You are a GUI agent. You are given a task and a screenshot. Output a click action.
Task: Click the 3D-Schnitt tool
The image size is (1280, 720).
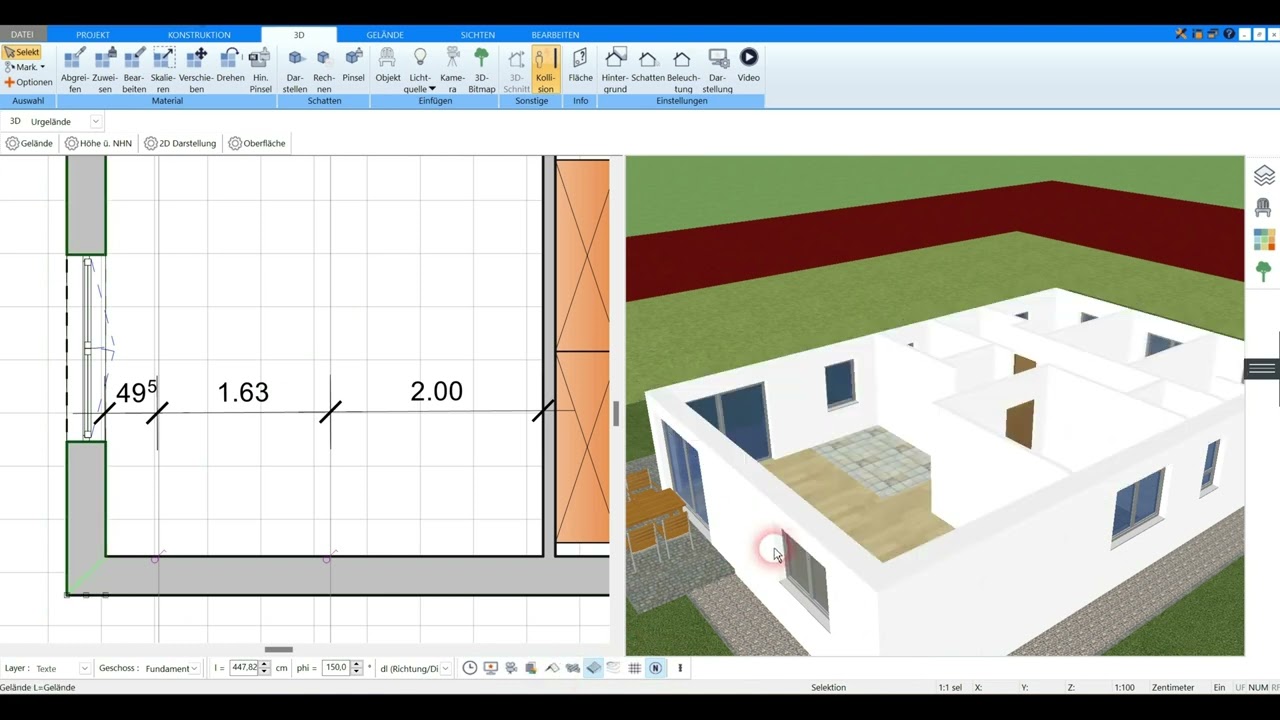516,70
